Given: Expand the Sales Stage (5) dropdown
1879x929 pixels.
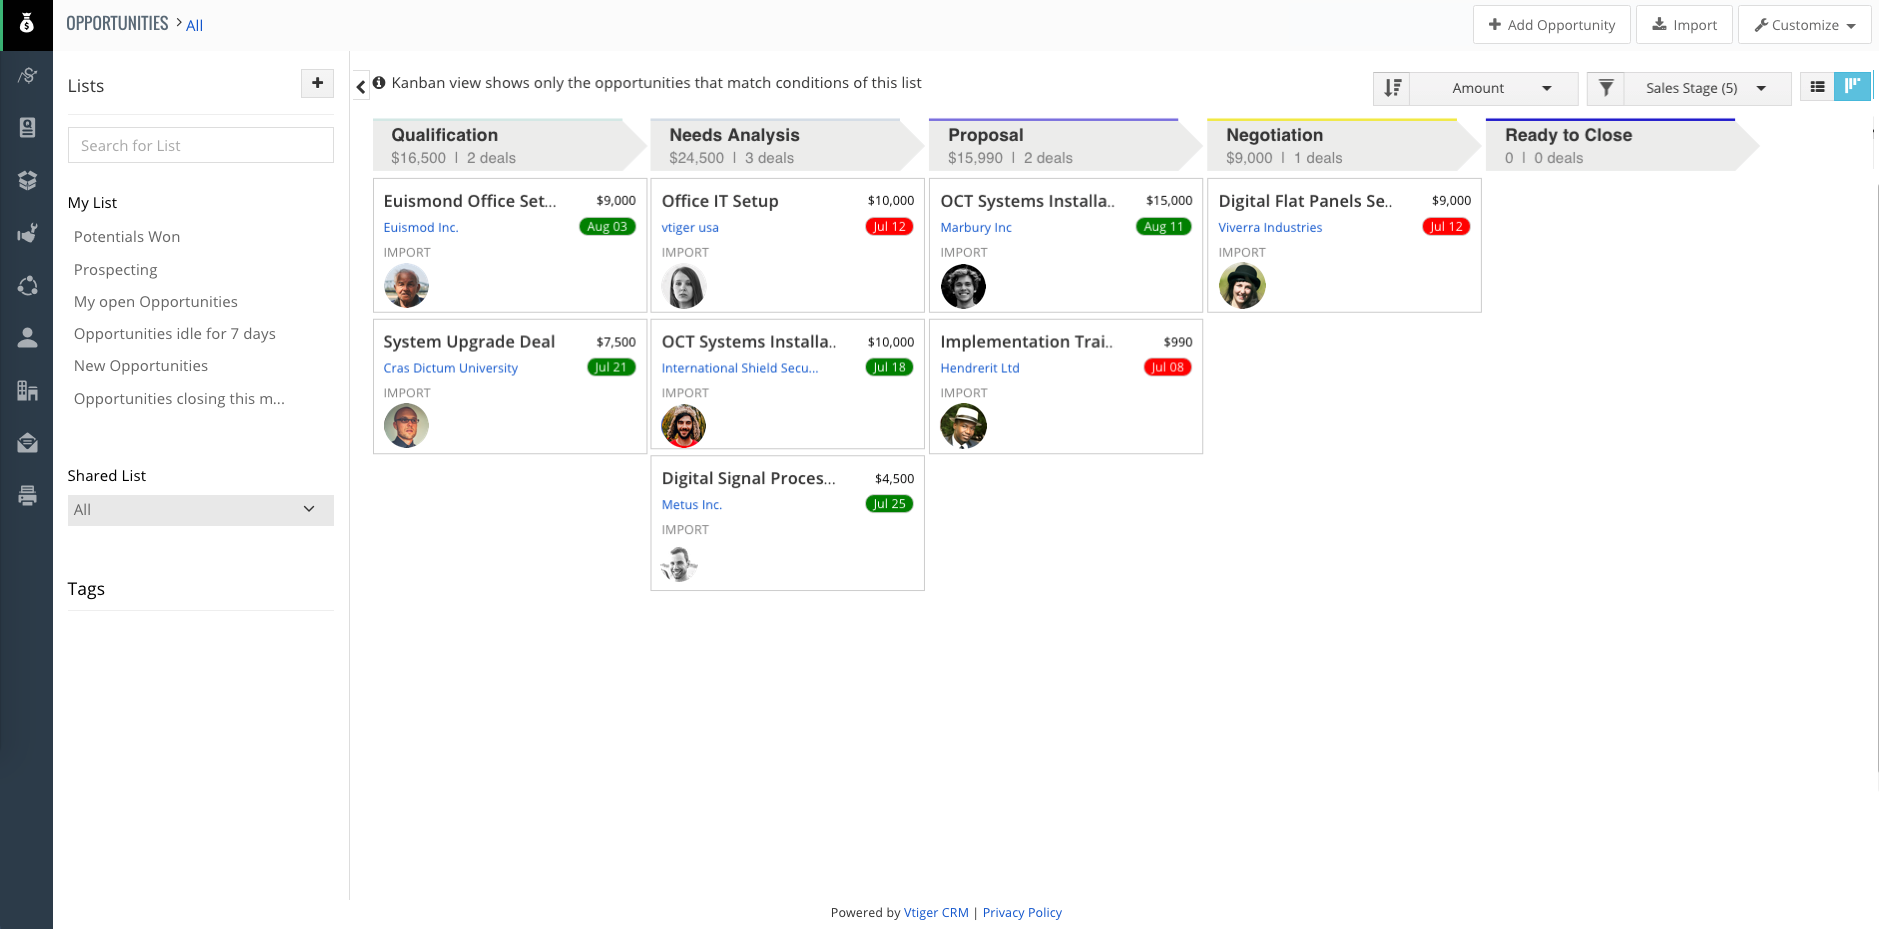Looking at the screenshot, I should point(1706,88).
